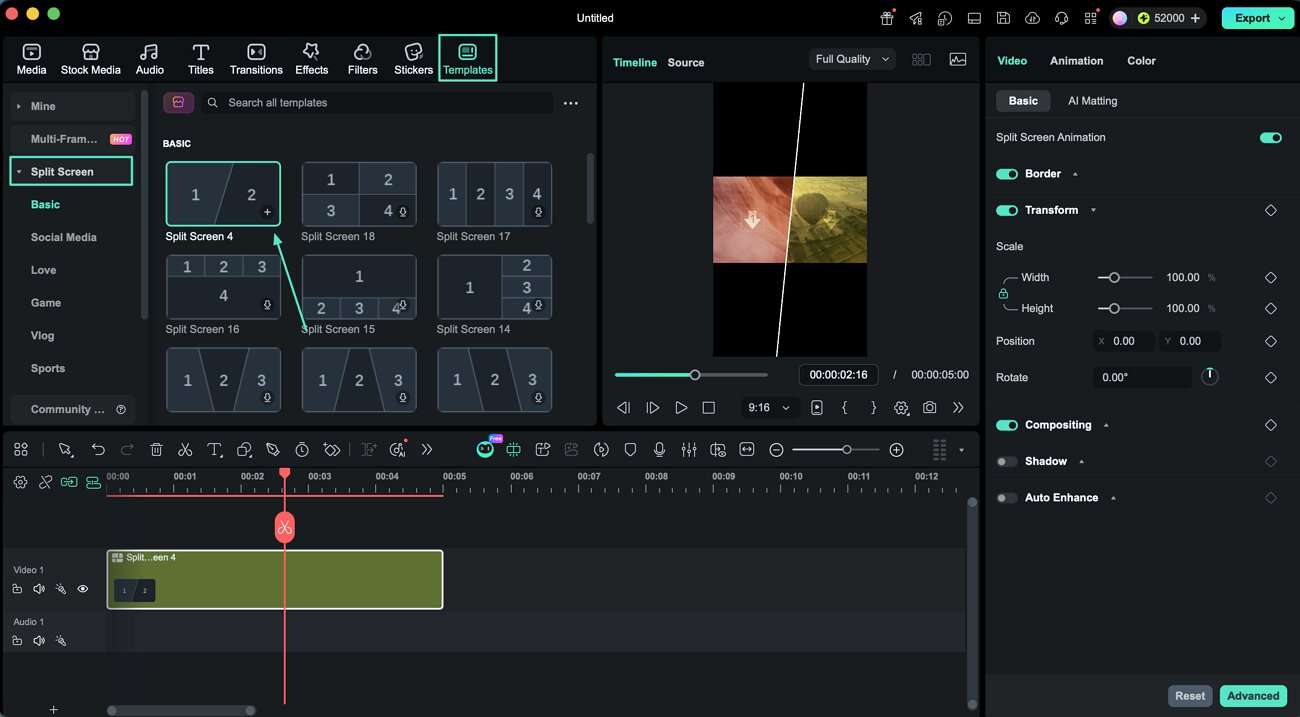Open the Transitions tab
Image resolution: width=1300 pixels, height=717 pixels.
[256, 59]
